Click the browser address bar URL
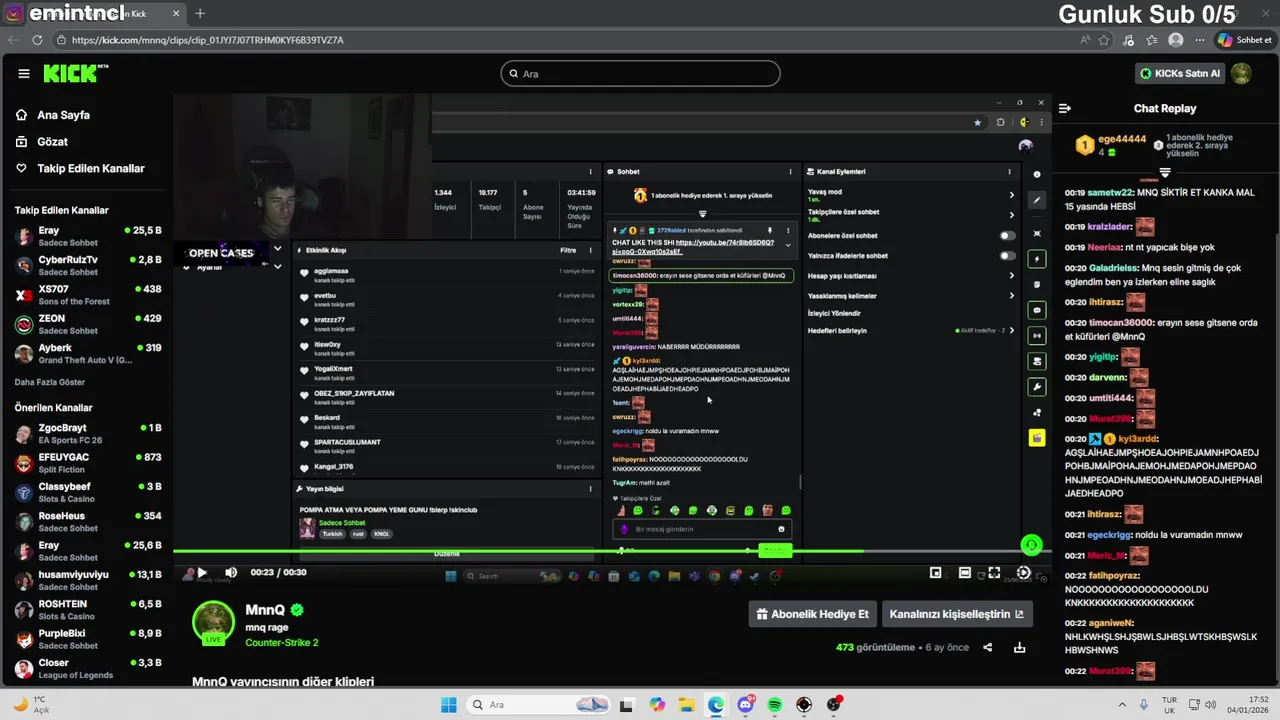Screen dimensions: 1280x720 click(x=208, y=40)
